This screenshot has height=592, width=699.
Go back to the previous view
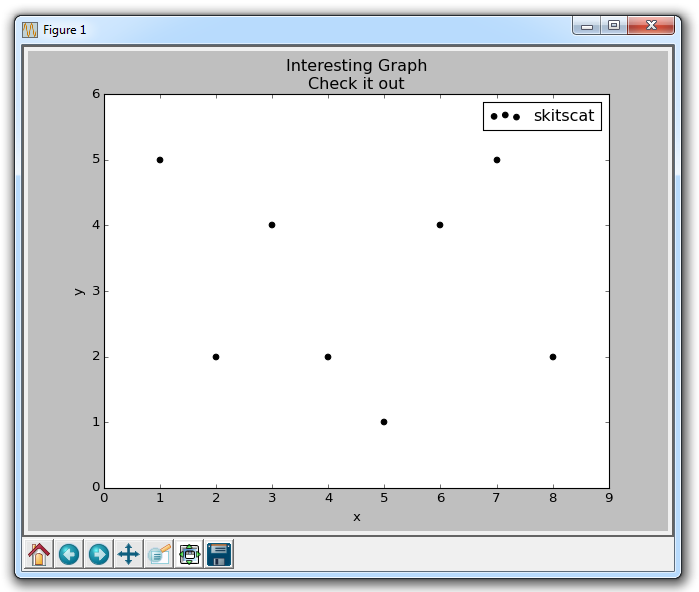point(69,554)
